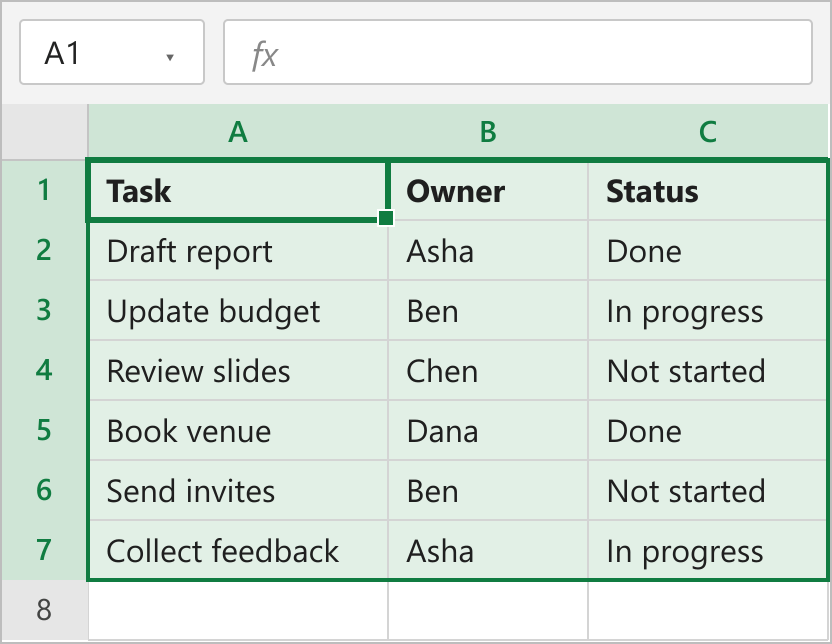Select row 1 header
This screenshot has height=644, width=832.
(x=45, y=190)
